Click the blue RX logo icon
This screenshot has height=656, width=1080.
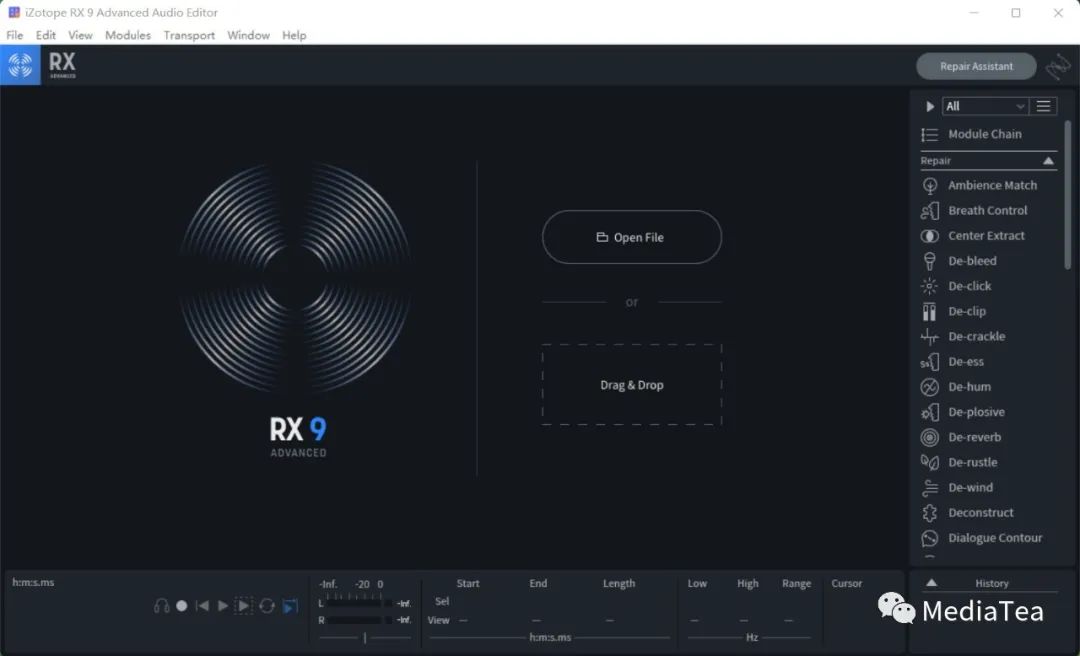[x=20, y=65]
